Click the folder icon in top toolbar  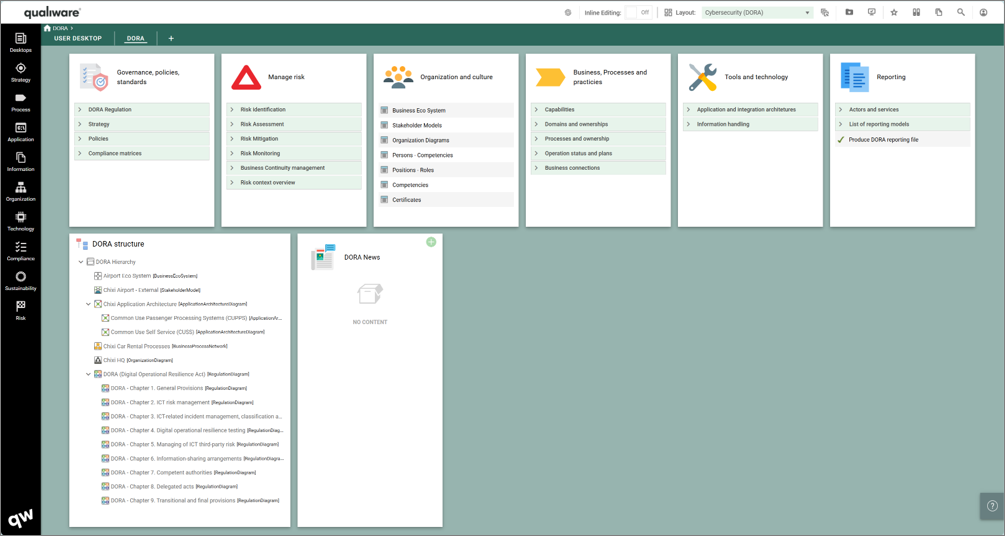(x=849, y=12)
